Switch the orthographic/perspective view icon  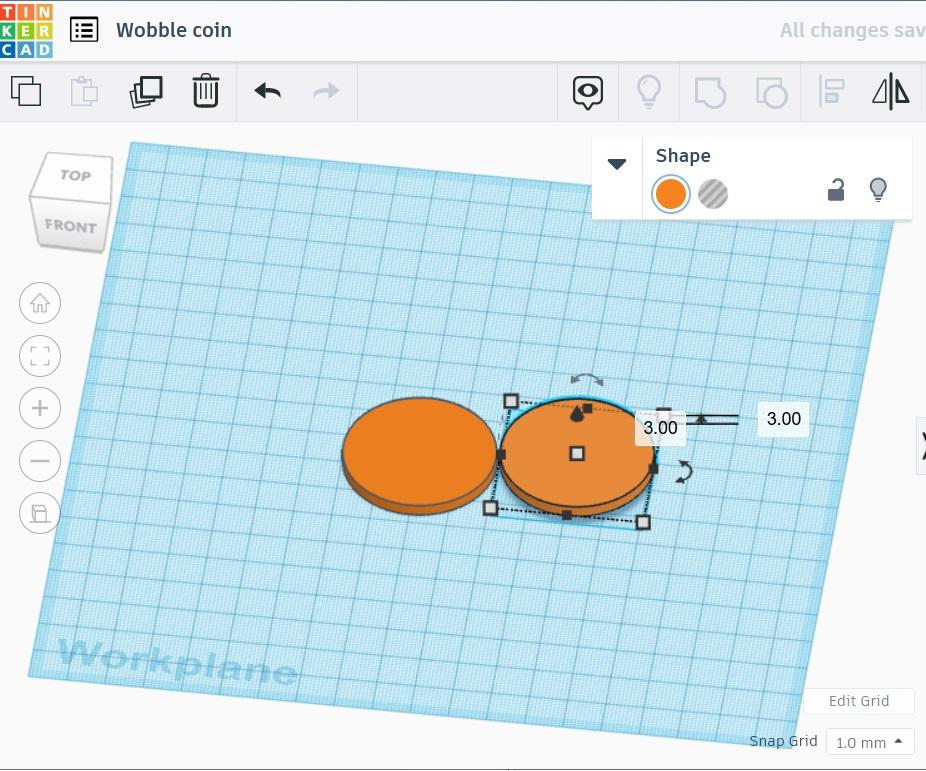pyautogui.click(x=40, y=513)
